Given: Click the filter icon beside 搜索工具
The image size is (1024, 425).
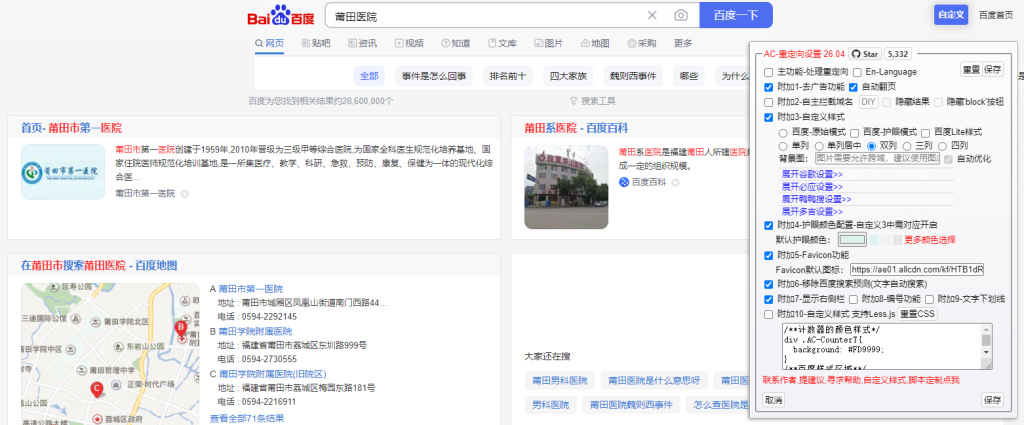Looking at the screenshot, I should click(x=573, y=101).
